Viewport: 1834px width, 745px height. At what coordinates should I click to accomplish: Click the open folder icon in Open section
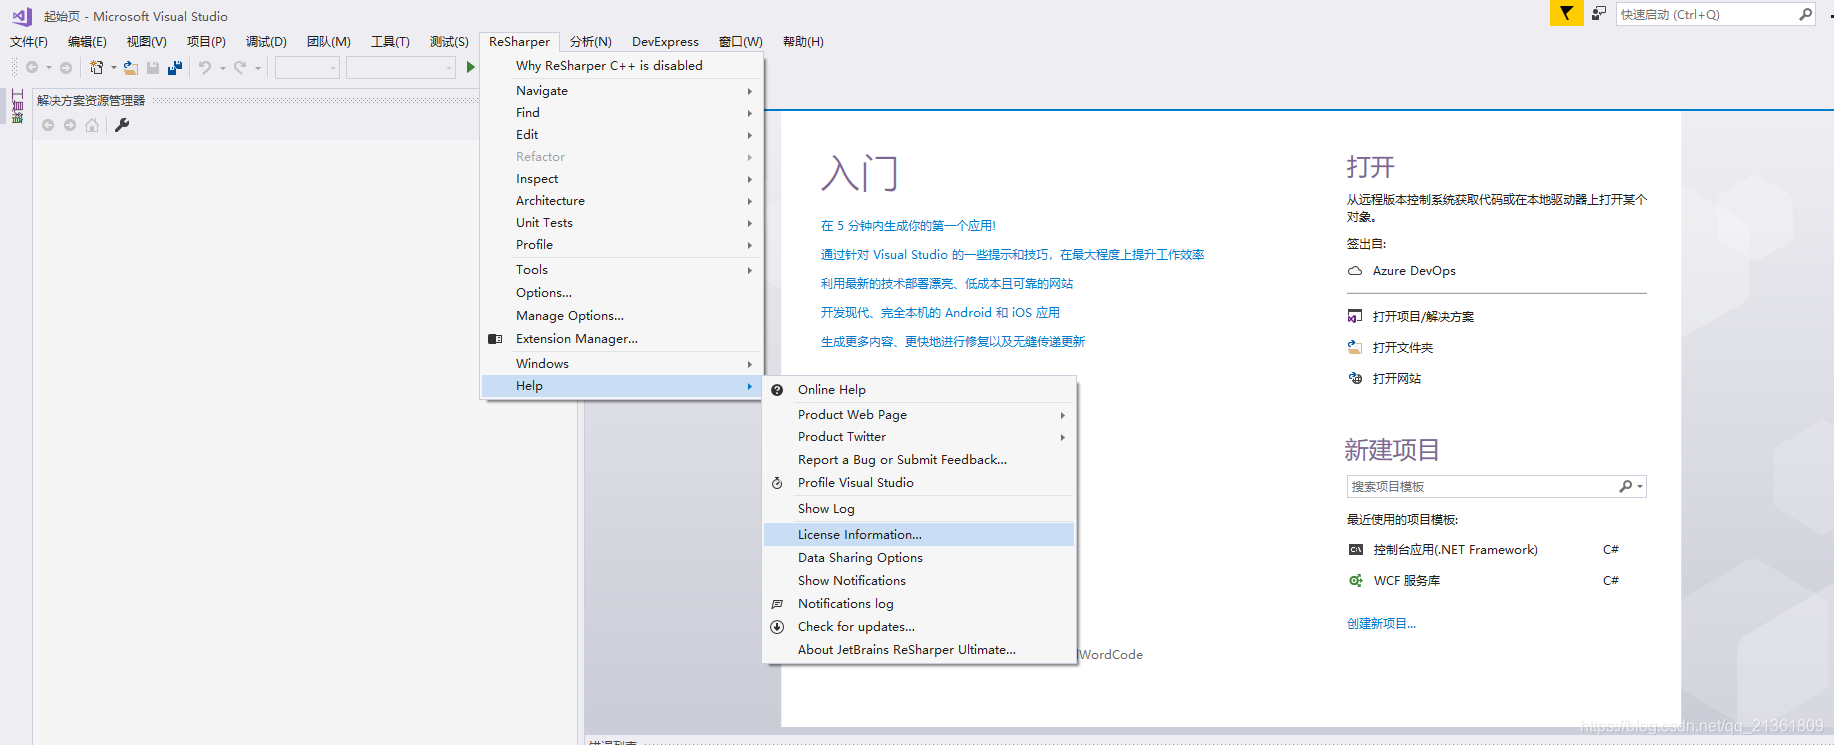[x=1355, y=348]
